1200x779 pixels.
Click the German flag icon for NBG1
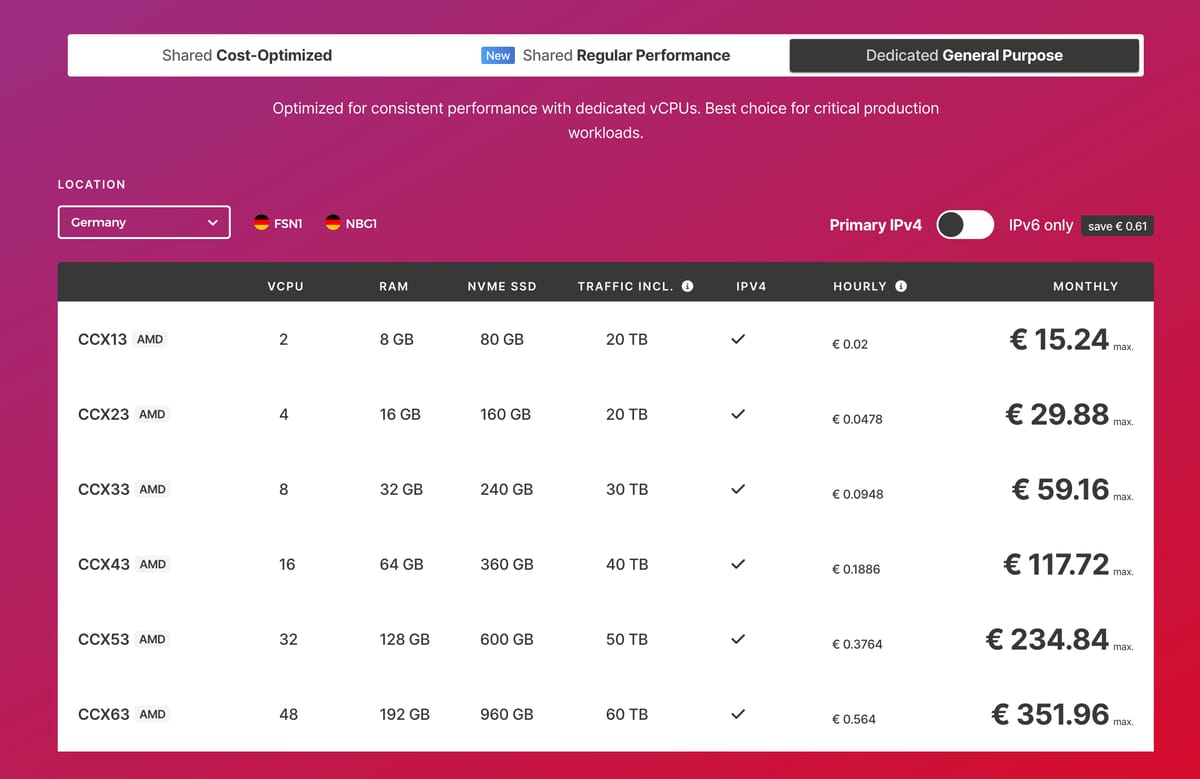click(333, 223)
